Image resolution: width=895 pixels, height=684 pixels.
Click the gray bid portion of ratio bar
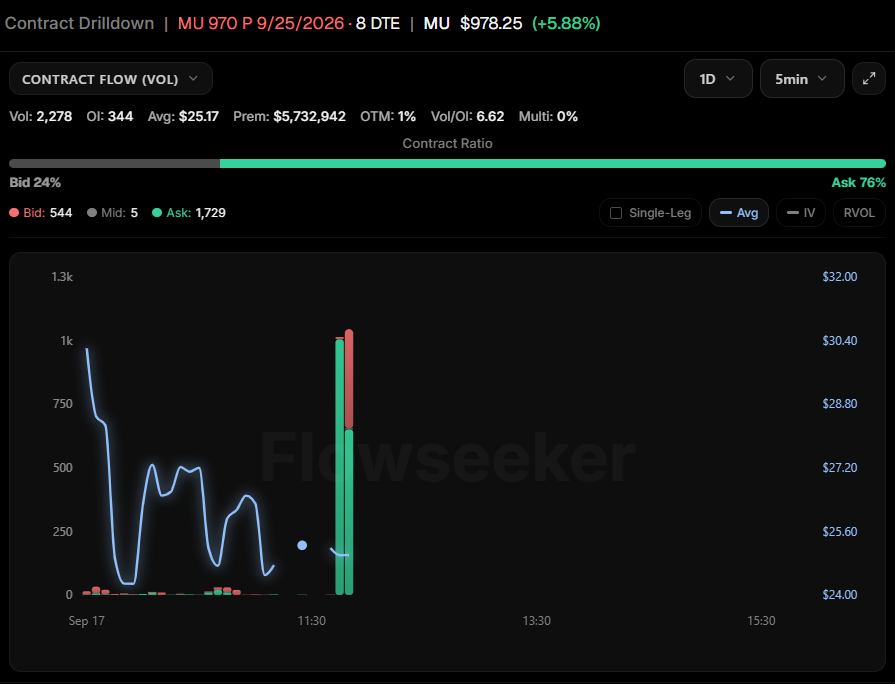114,164
